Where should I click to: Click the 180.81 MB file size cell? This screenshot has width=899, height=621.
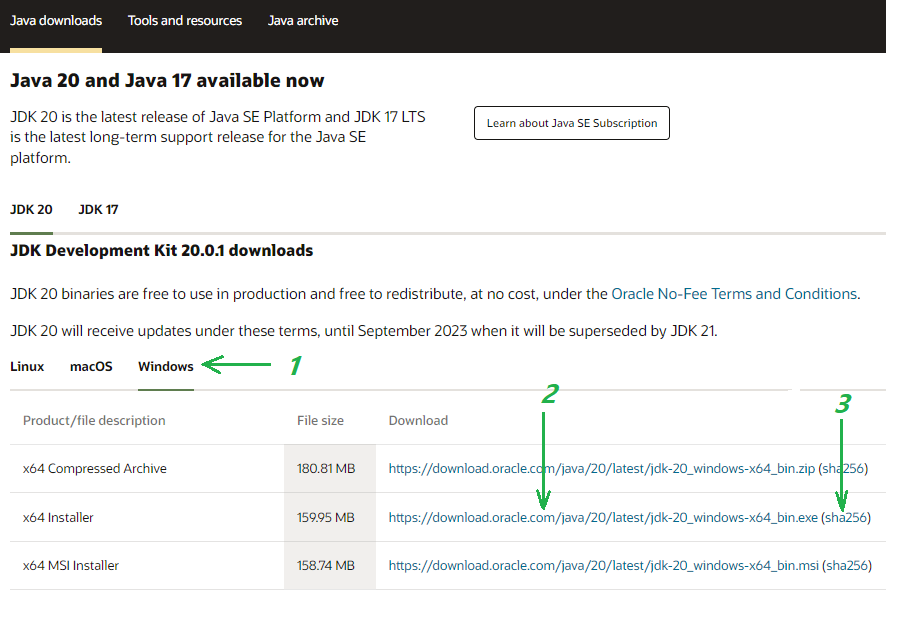tap(330, 468)
